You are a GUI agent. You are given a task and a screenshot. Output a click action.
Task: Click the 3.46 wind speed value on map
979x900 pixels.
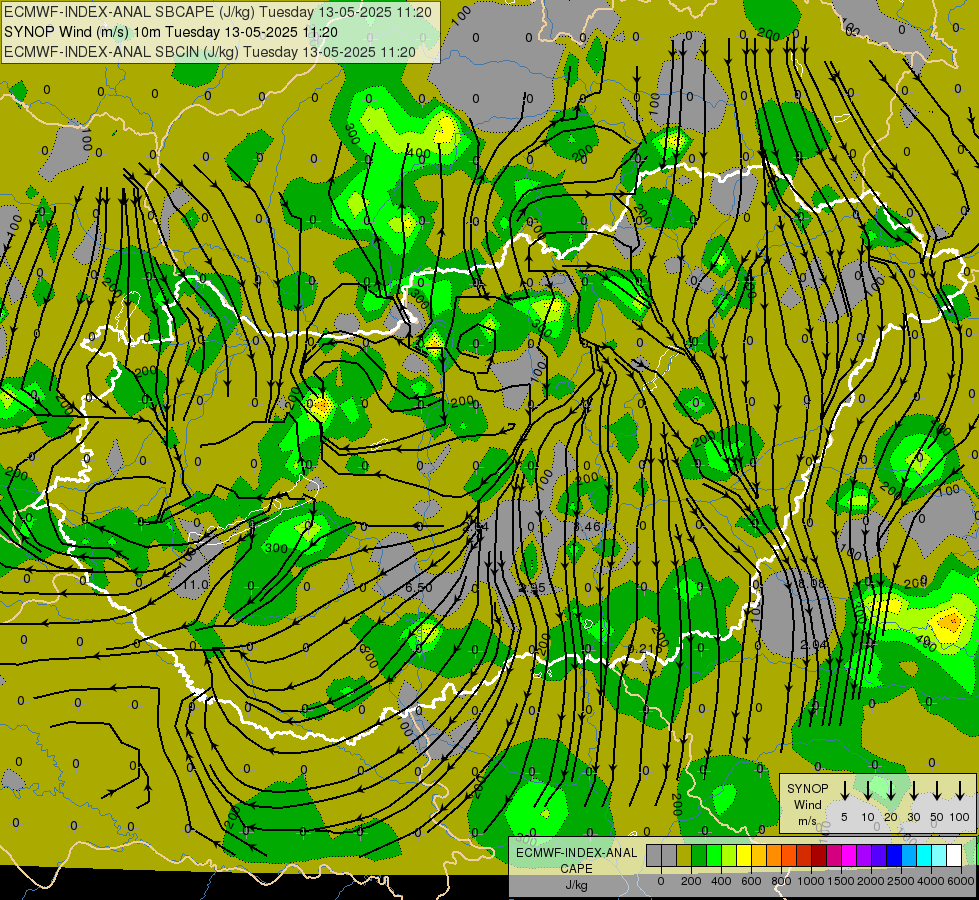(x=588, y=527)
